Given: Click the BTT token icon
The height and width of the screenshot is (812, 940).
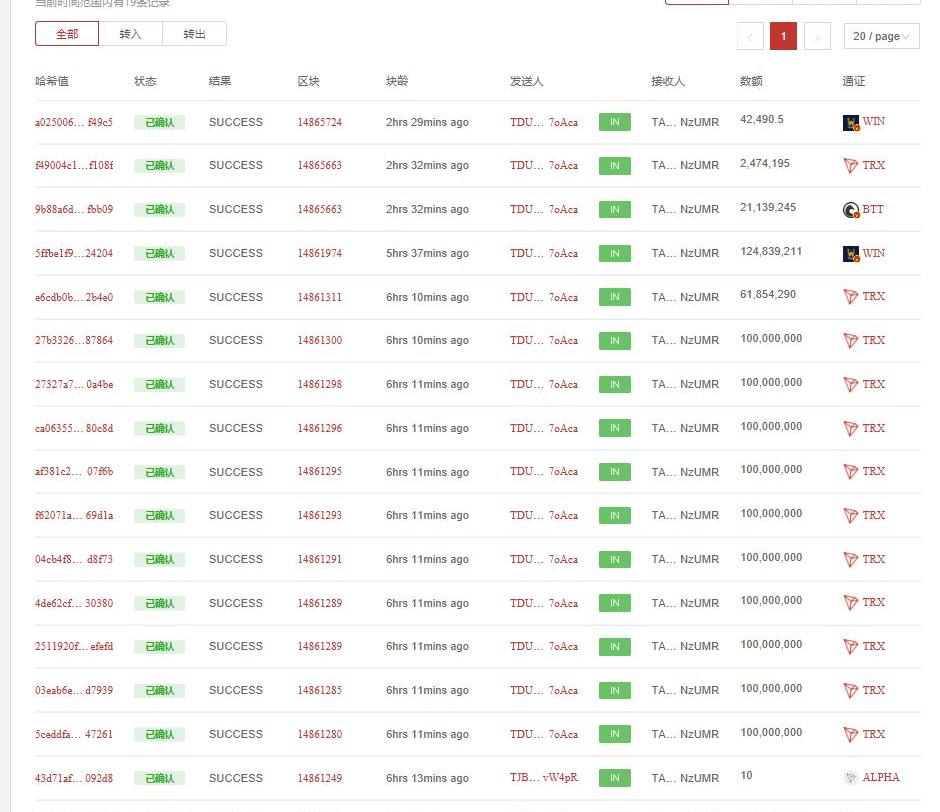Looking at the screenshot, I should 851,210.
